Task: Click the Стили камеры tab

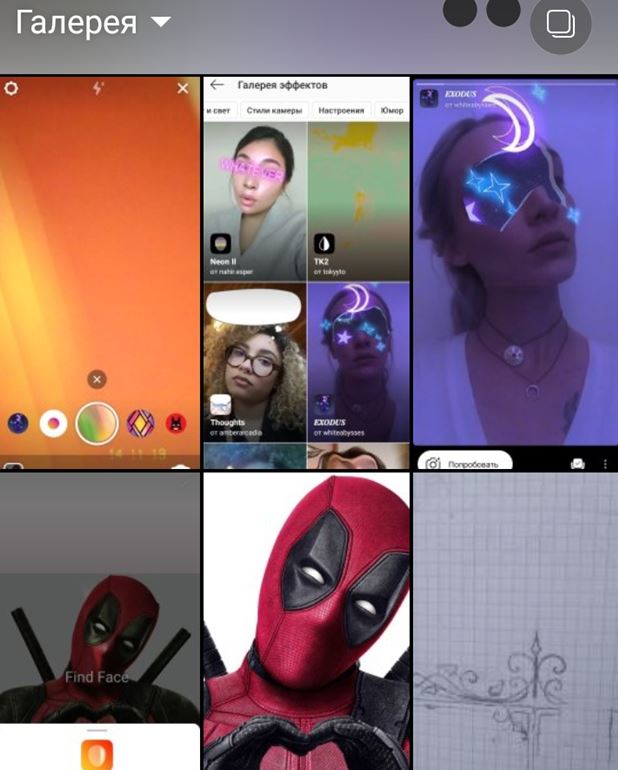Action: click(274, 110)
